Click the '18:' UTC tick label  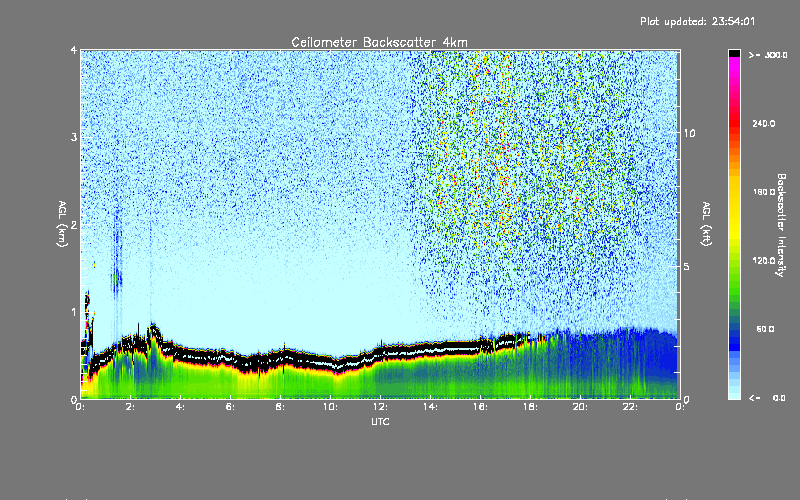530,407
